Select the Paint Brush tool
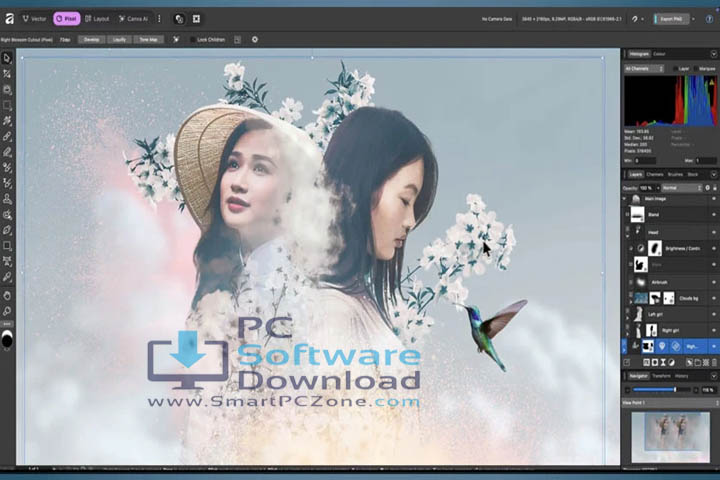 click(x=7, y=136)
